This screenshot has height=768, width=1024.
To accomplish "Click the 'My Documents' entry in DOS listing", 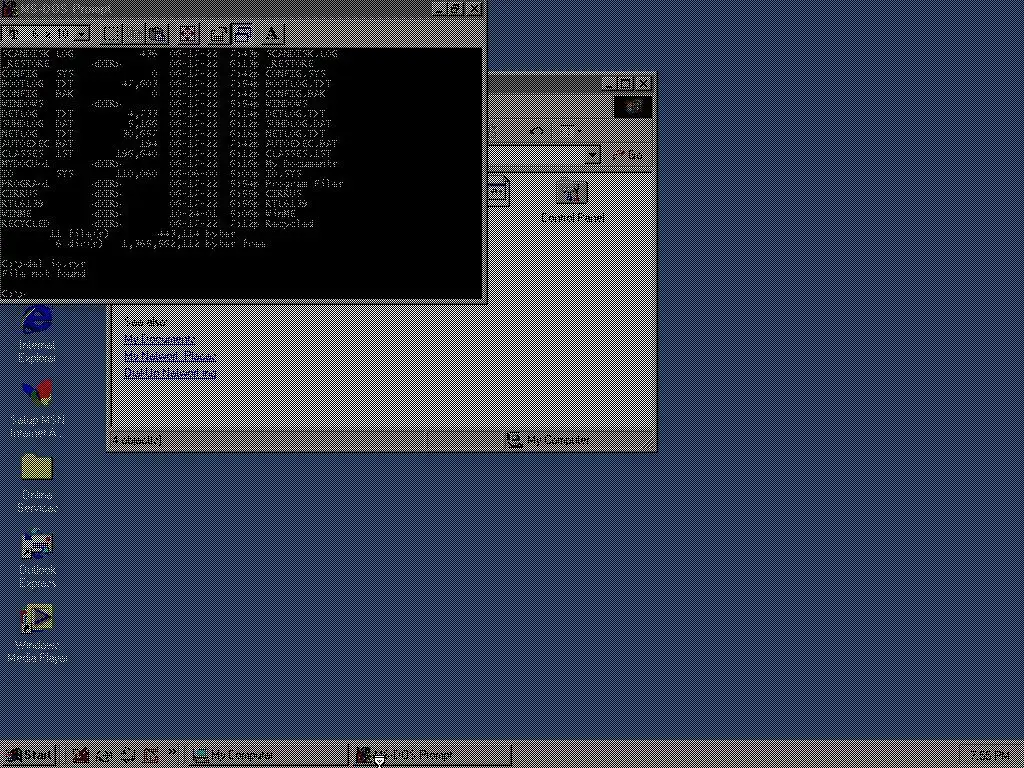I will (302, 164).
